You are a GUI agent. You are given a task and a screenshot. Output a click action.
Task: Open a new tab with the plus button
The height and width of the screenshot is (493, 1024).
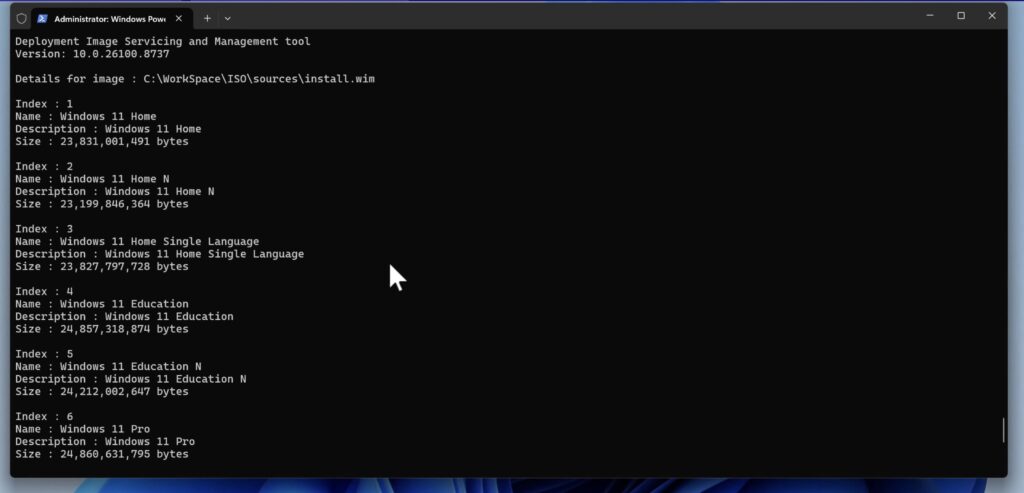click(207, 18)
